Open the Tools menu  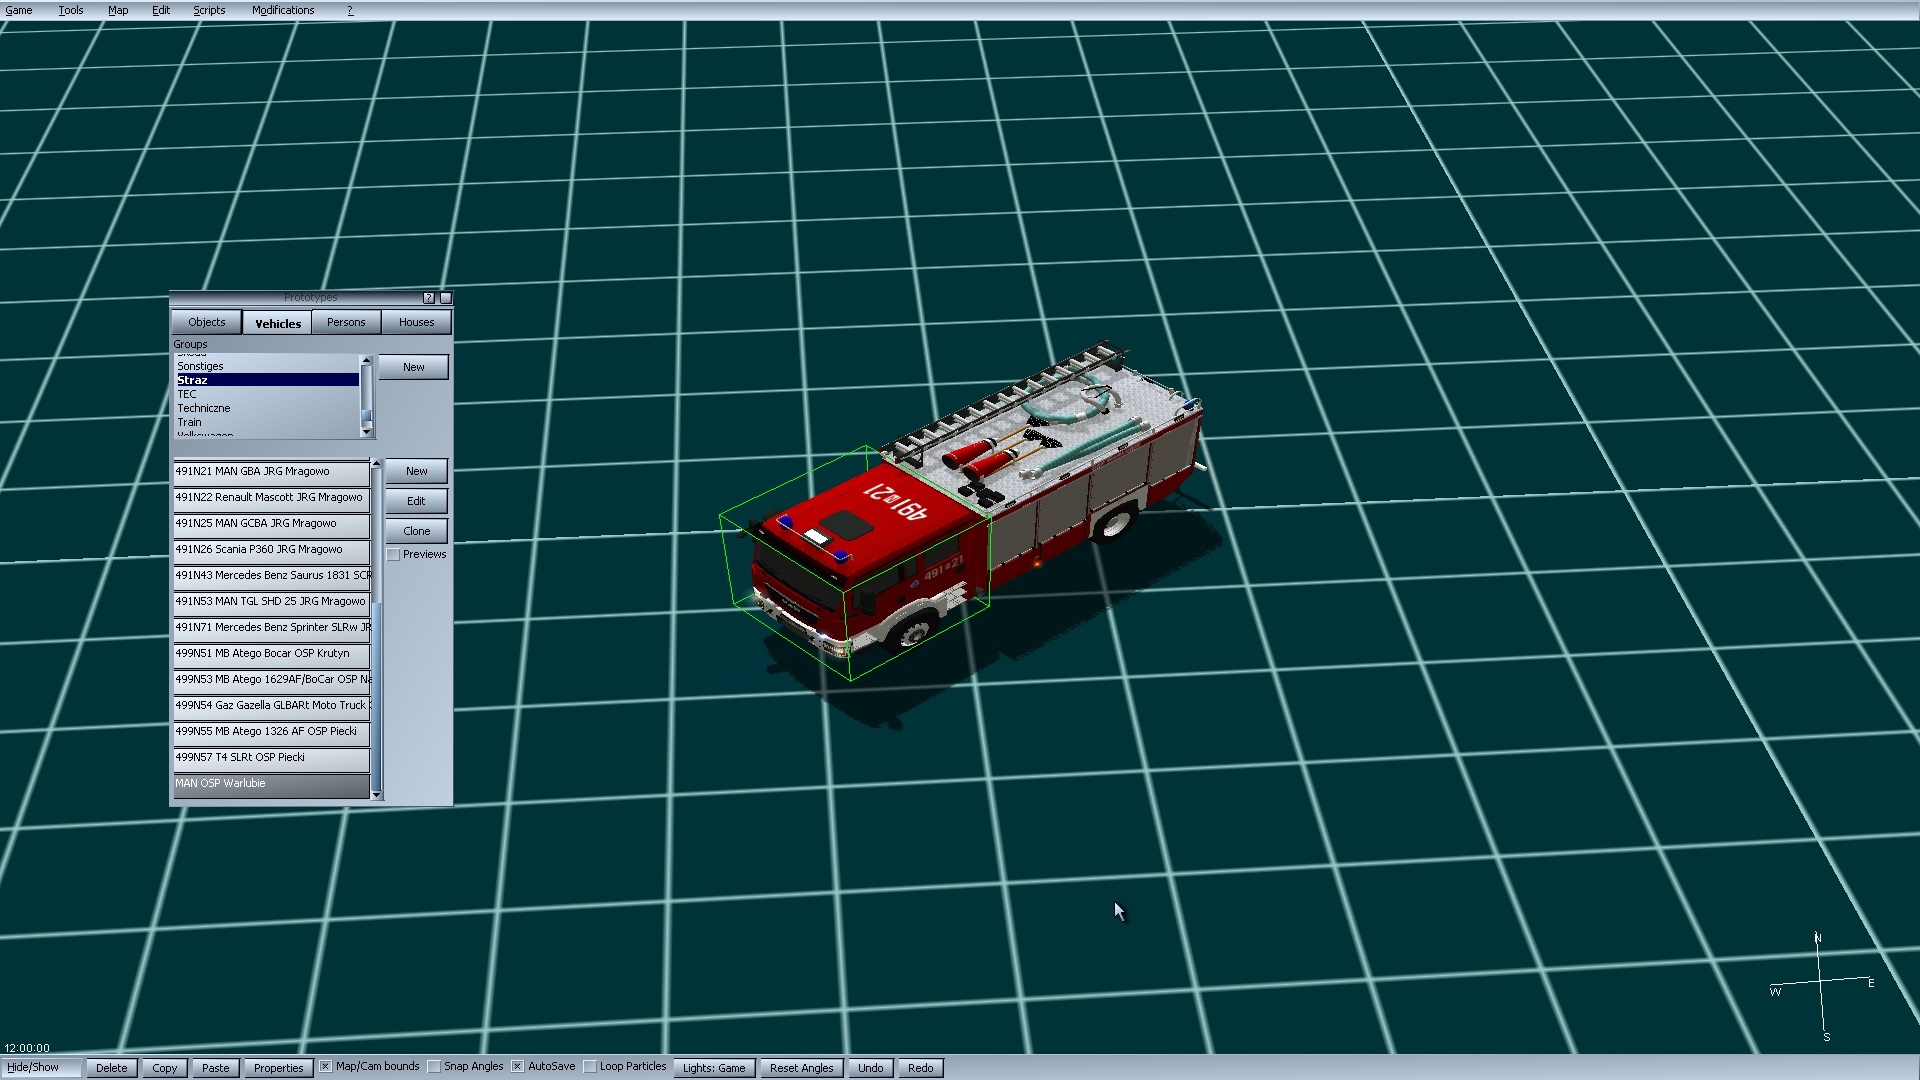(70, 10)
